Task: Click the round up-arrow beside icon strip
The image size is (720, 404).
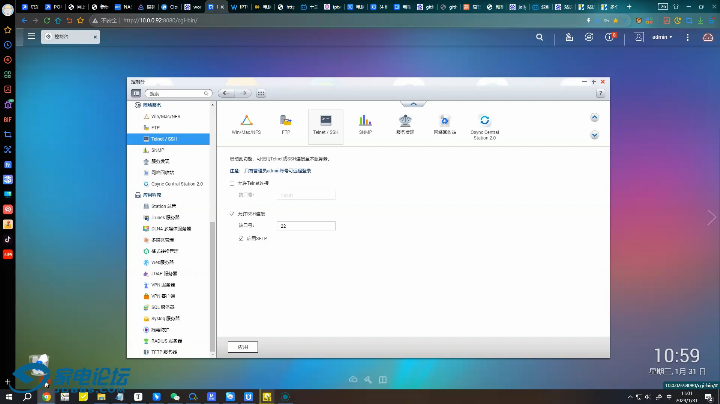Action: click(594, 118)
